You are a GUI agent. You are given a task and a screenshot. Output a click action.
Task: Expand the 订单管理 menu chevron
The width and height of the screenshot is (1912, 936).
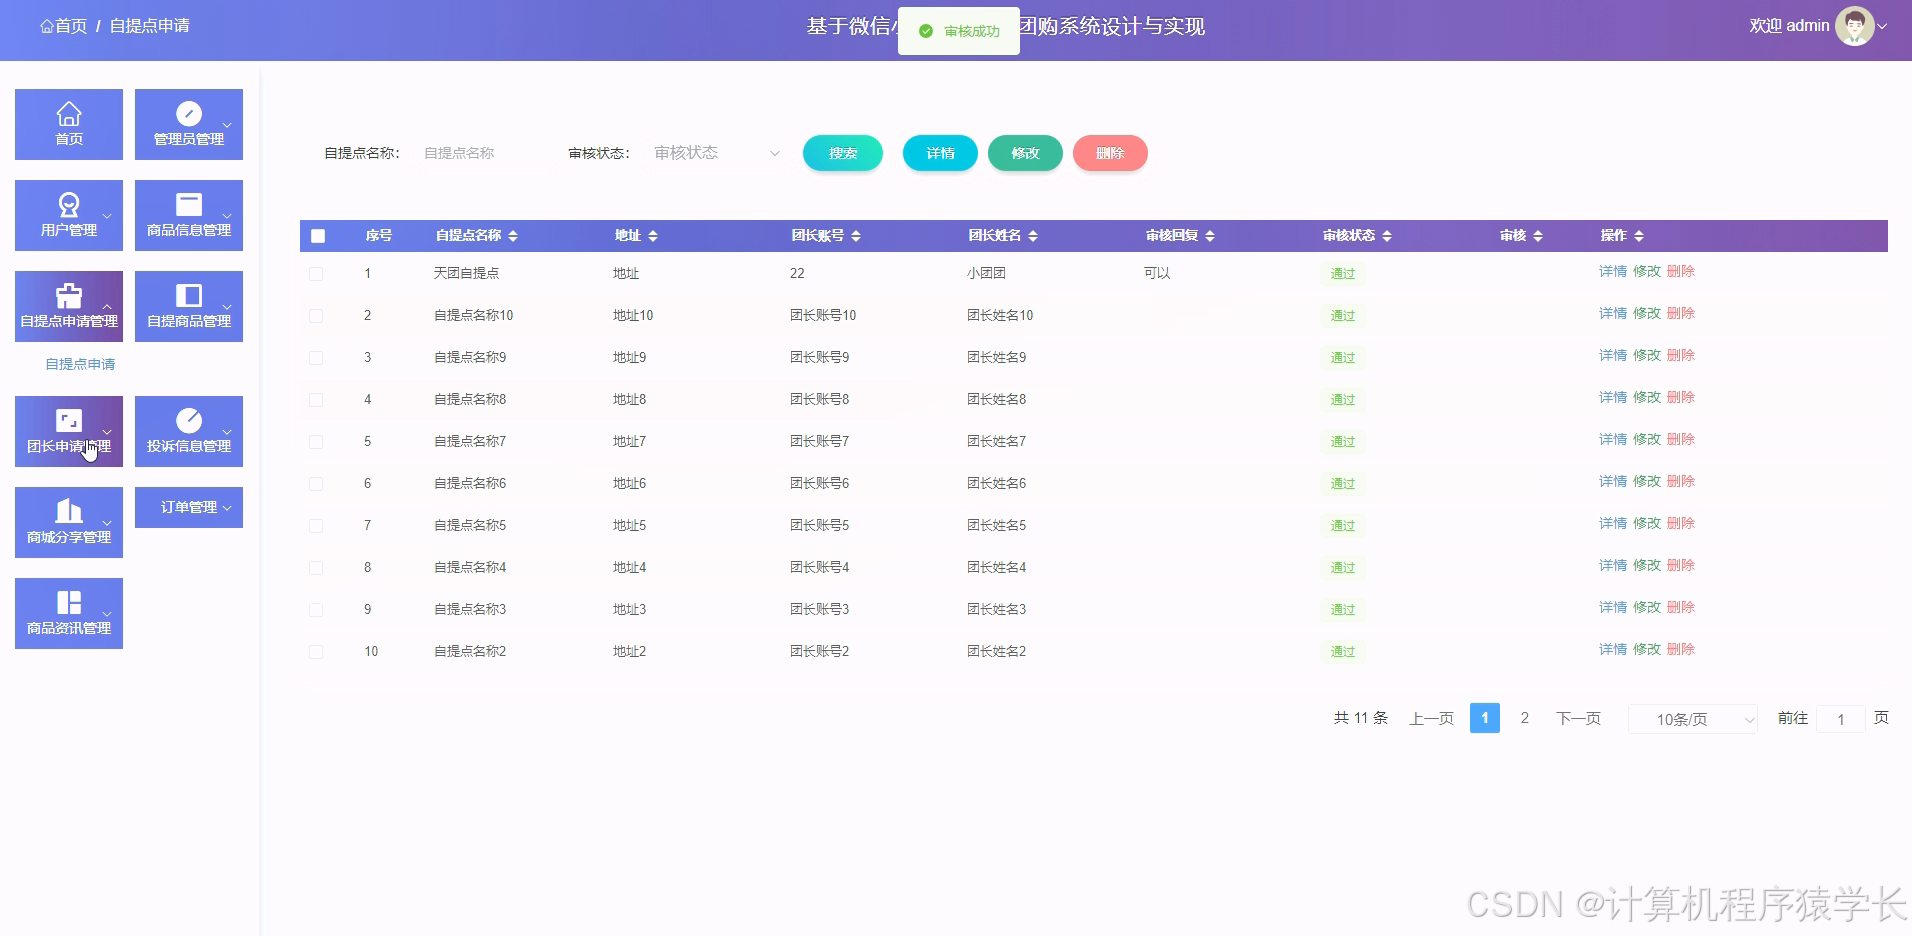pos(225,507)
